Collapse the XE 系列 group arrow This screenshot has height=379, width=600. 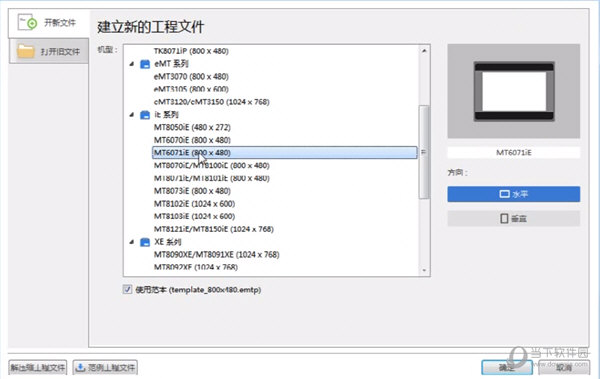pos(132,242)
